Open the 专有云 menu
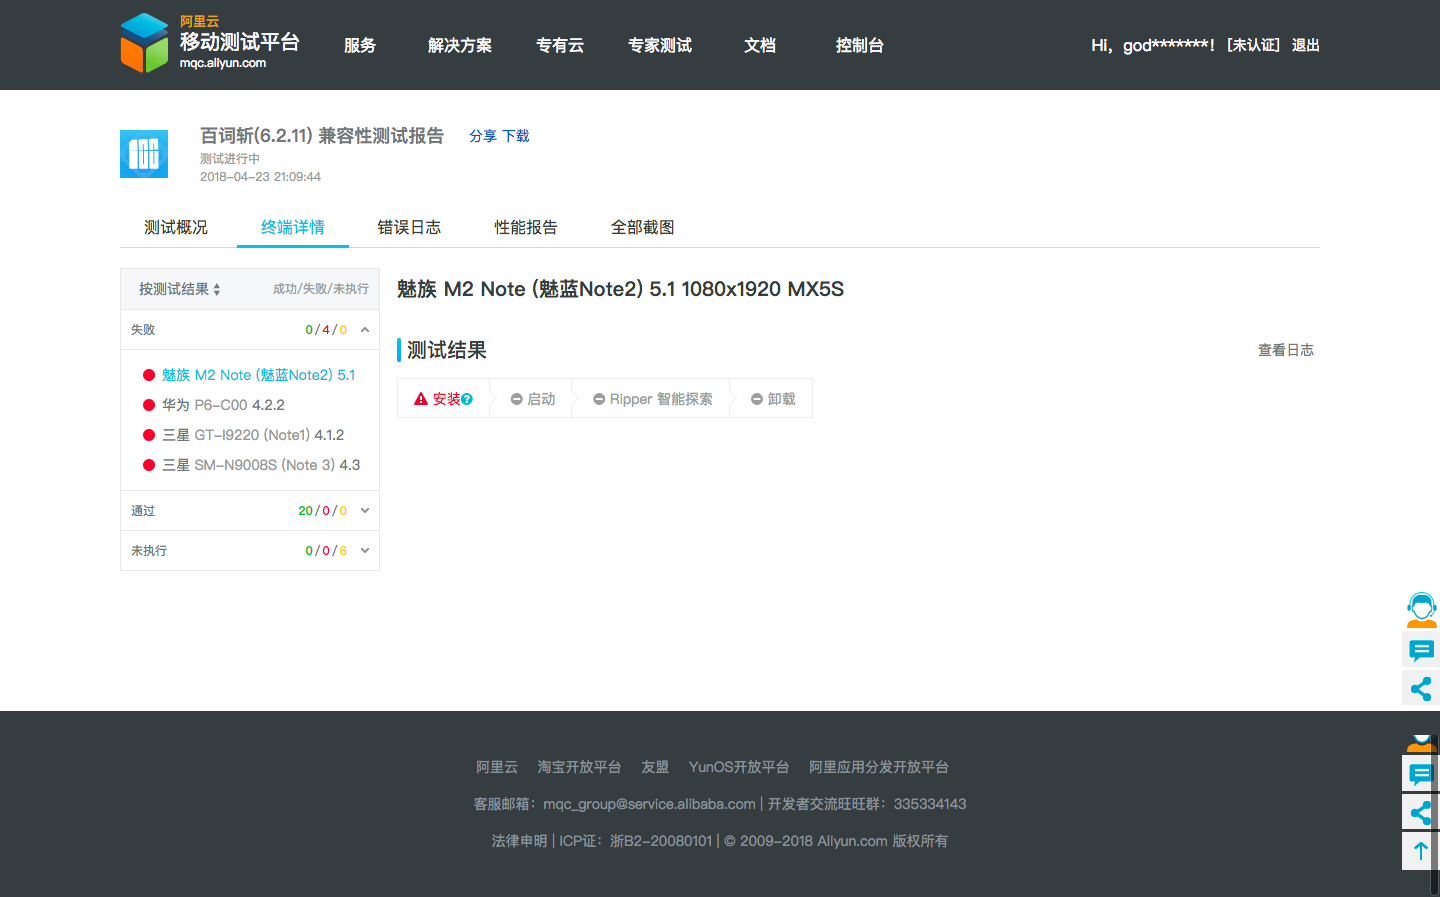Screen dimensions: 1440x897 click(x=560, y=45)
